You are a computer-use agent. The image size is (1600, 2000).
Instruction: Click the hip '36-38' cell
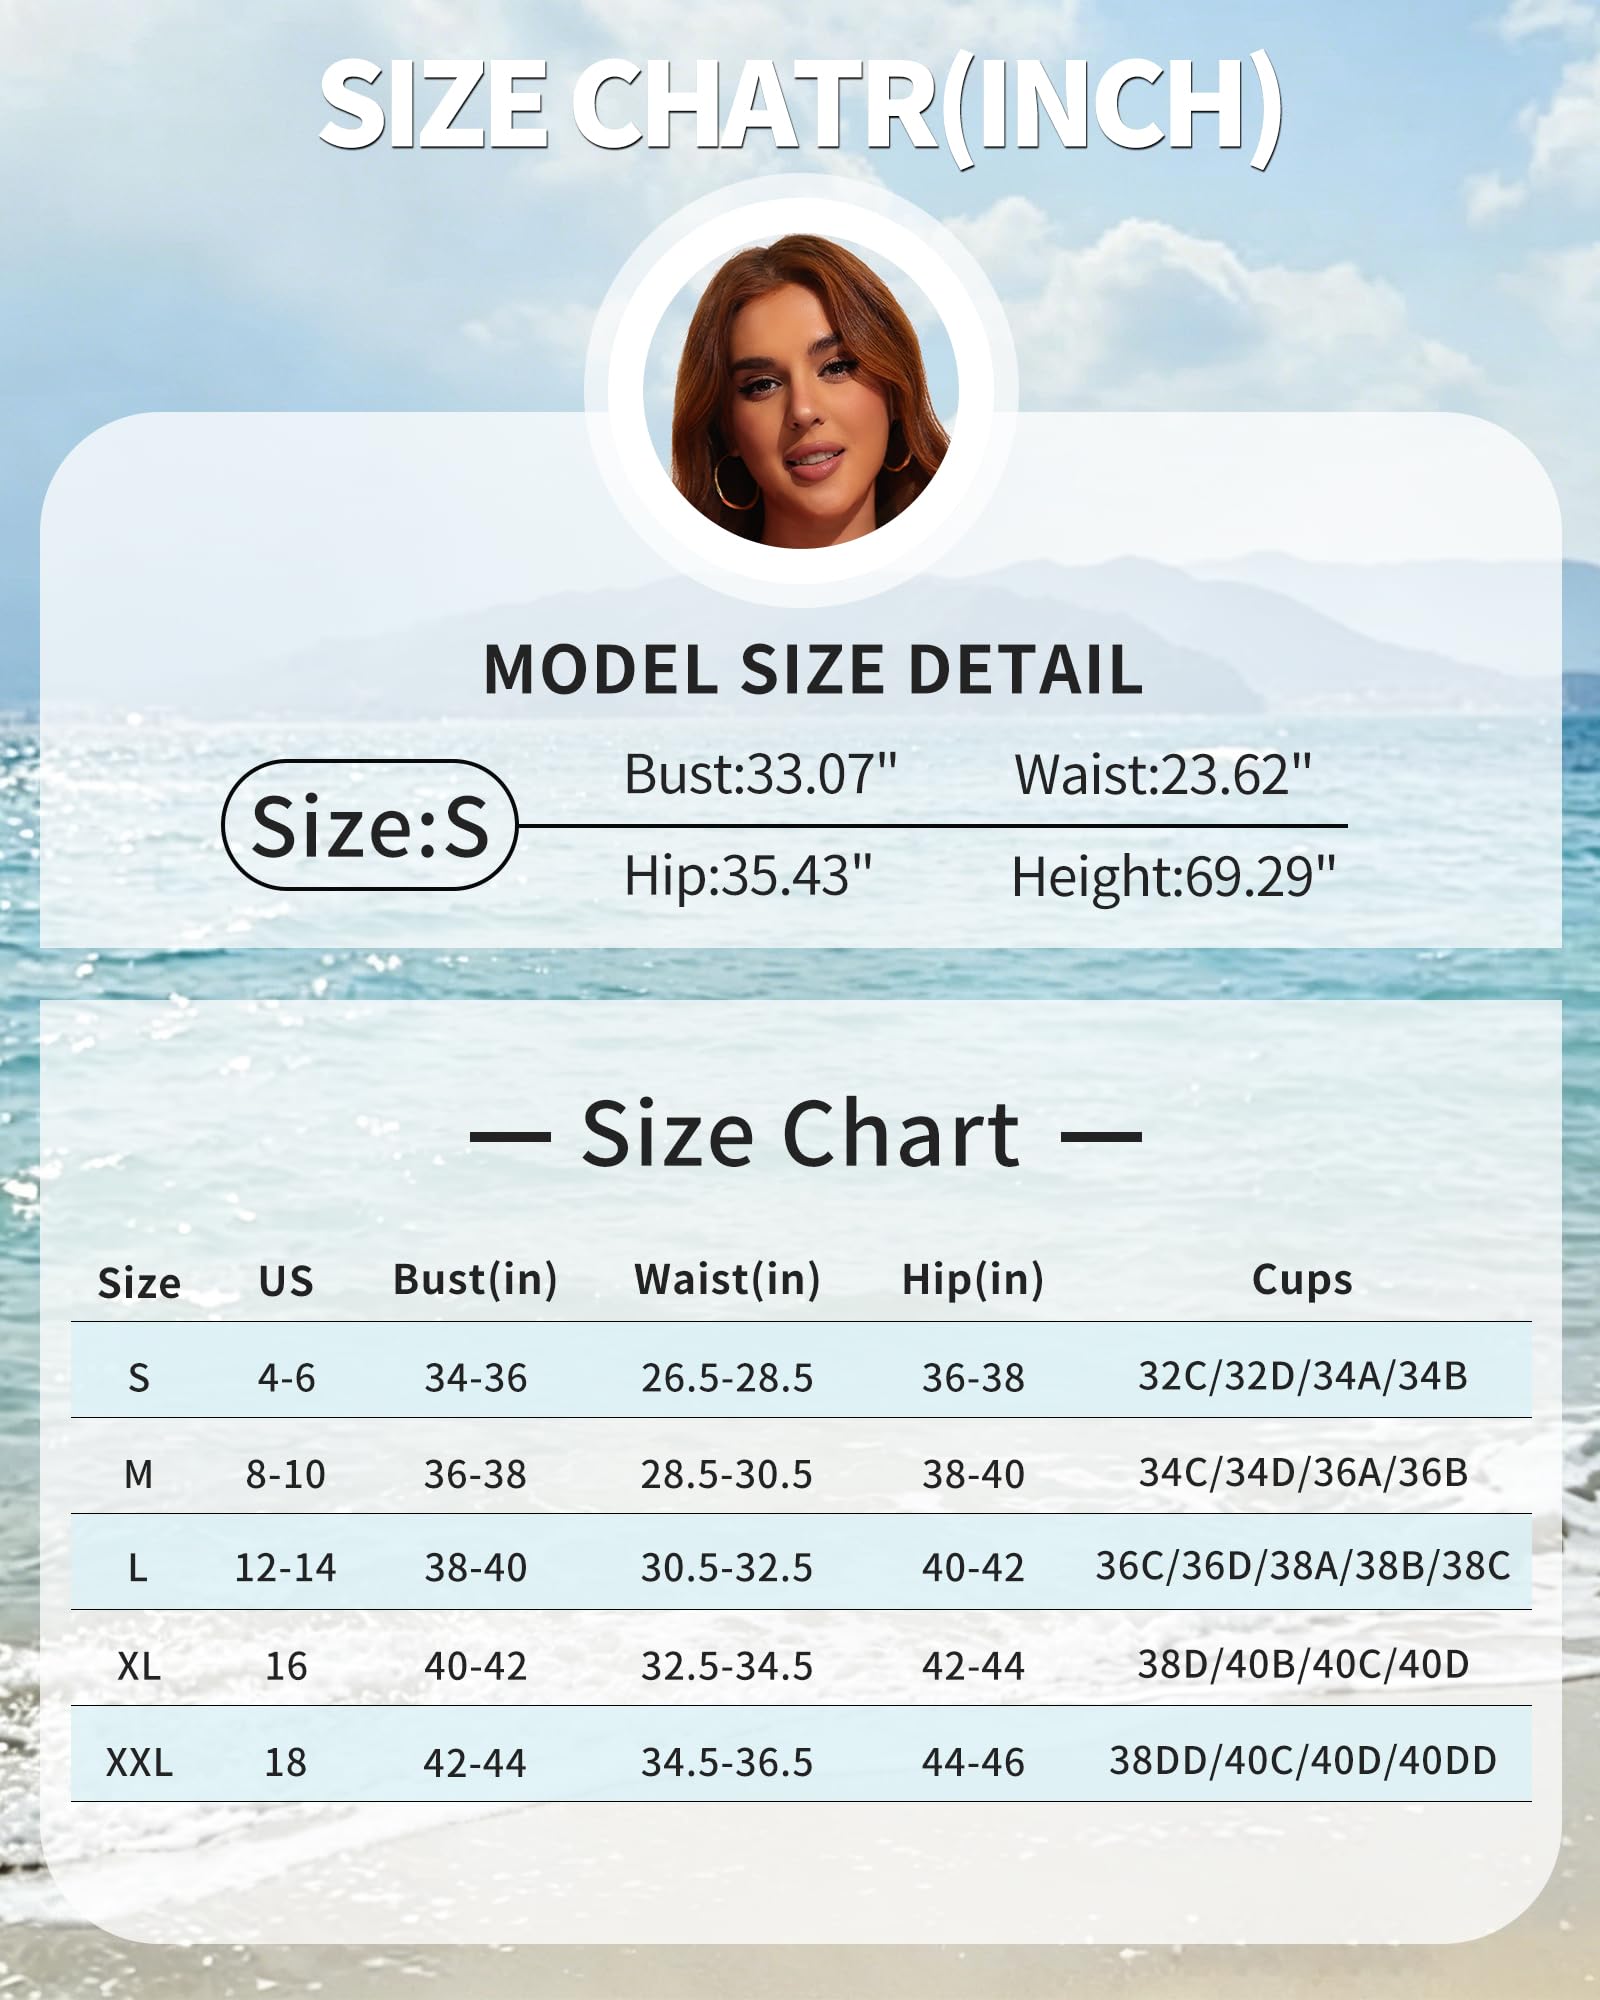point(973,1378)
